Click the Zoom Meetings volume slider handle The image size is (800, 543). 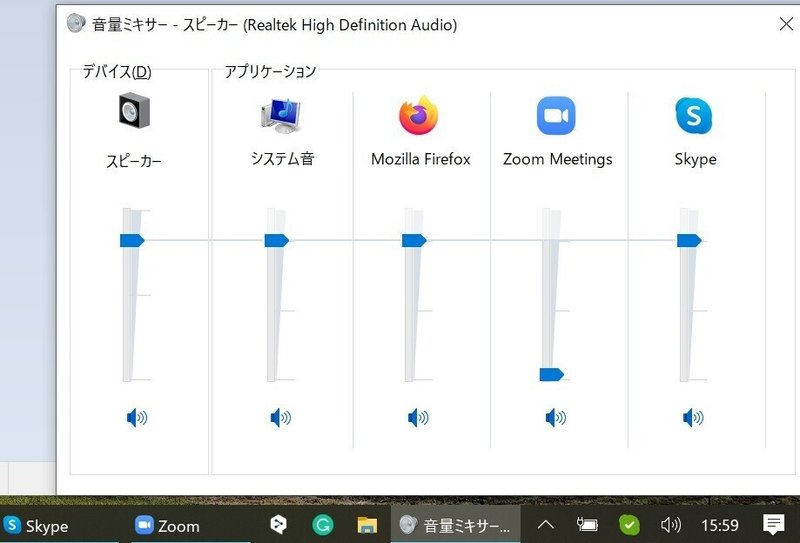pos(552,375)
